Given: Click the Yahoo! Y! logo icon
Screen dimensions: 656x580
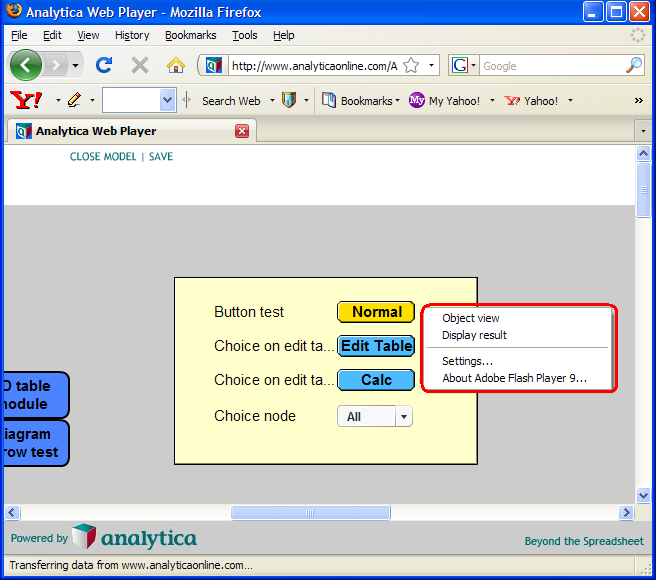Looking at the screenshot, I should (x=26, y=100).
